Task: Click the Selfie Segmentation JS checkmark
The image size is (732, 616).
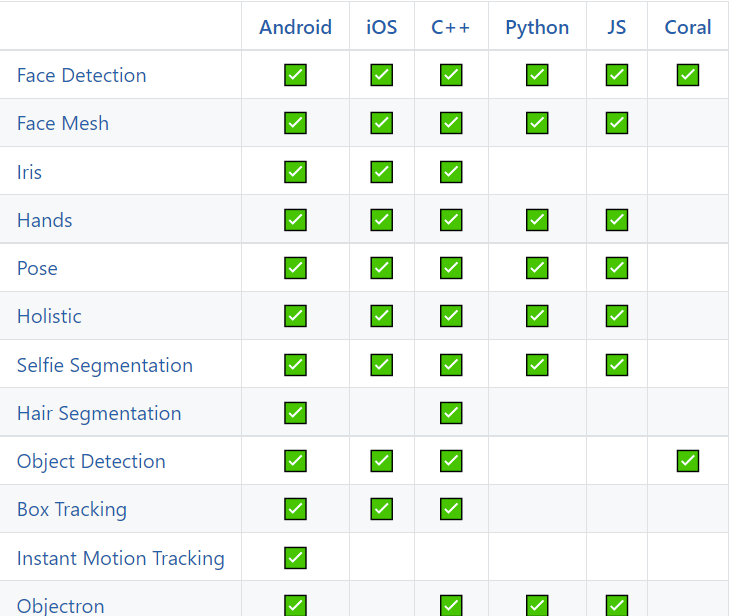Action: point(617,365)
